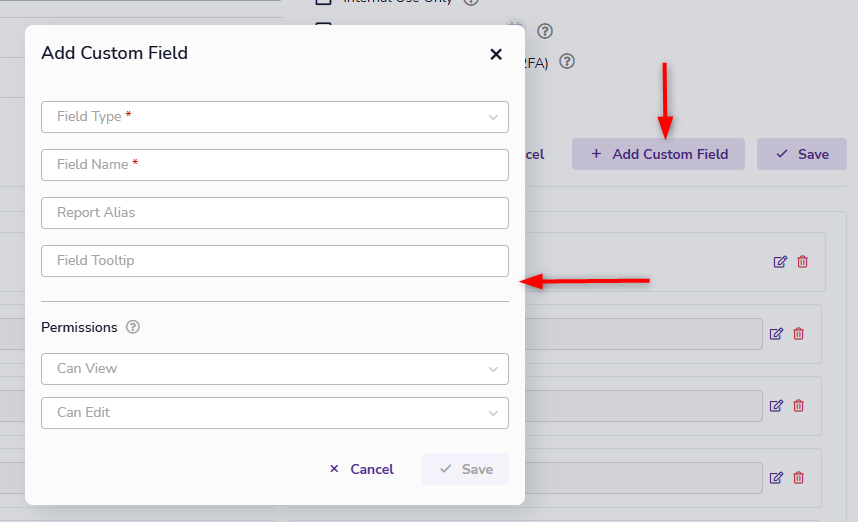Open the Field Type dropdown
The image size is (858, 522).
[274, 117]
